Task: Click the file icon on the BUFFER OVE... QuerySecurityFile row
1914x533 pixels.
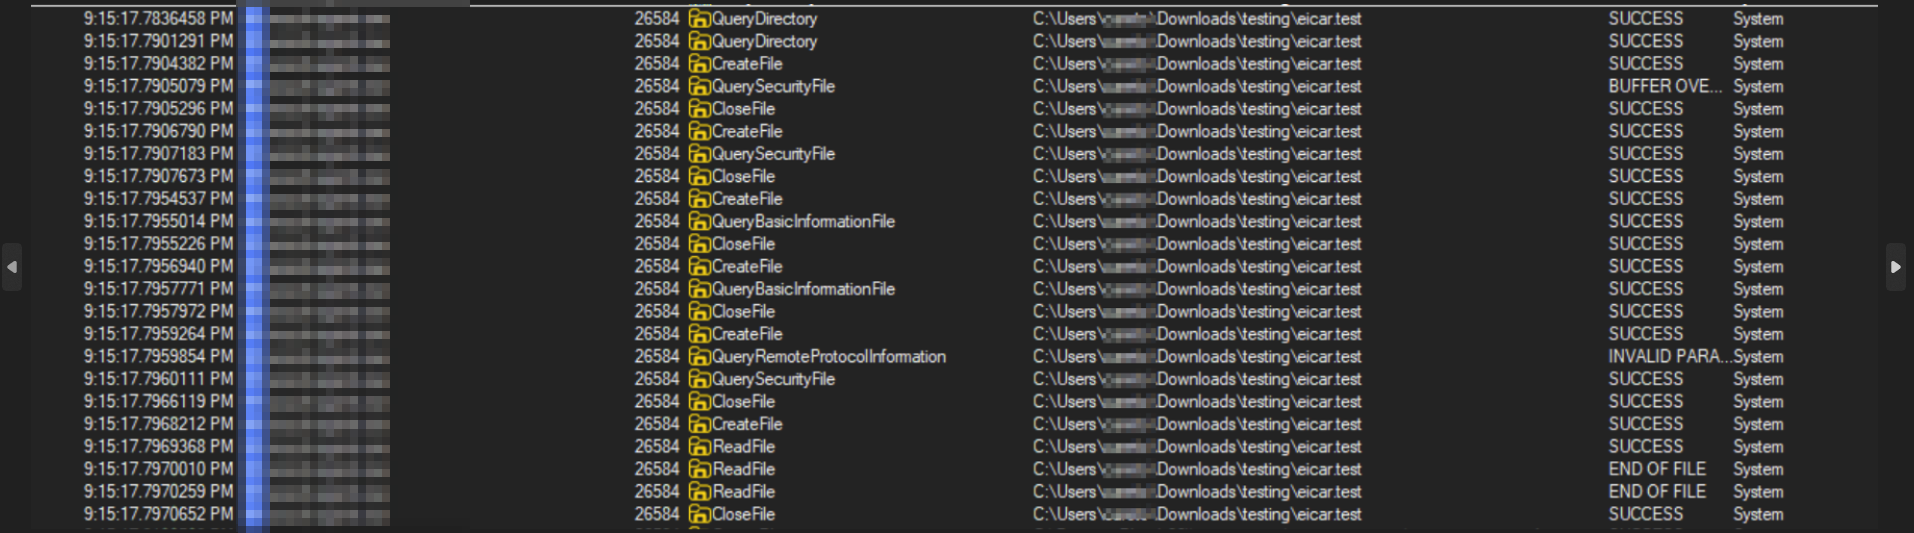Action: click(x=699, y=87)
